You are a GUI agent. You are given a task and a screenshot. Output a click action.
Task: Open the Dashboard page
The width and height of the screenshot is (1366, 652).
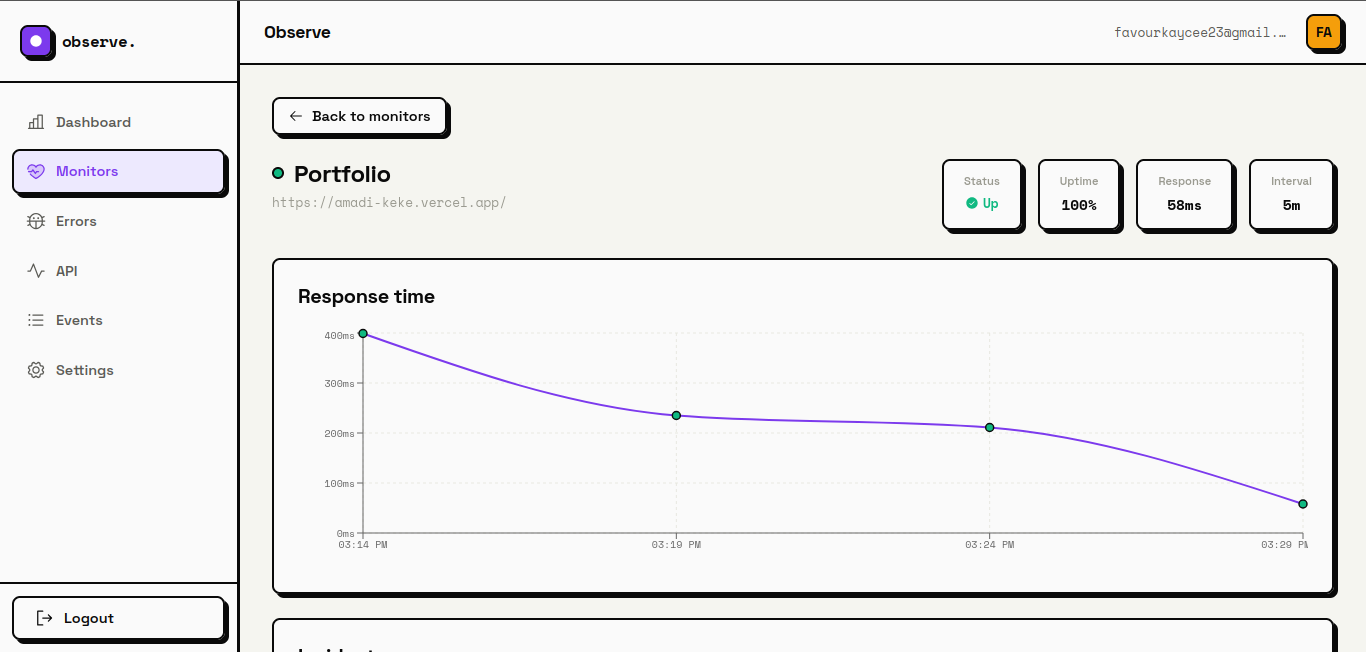coord(119,122)
